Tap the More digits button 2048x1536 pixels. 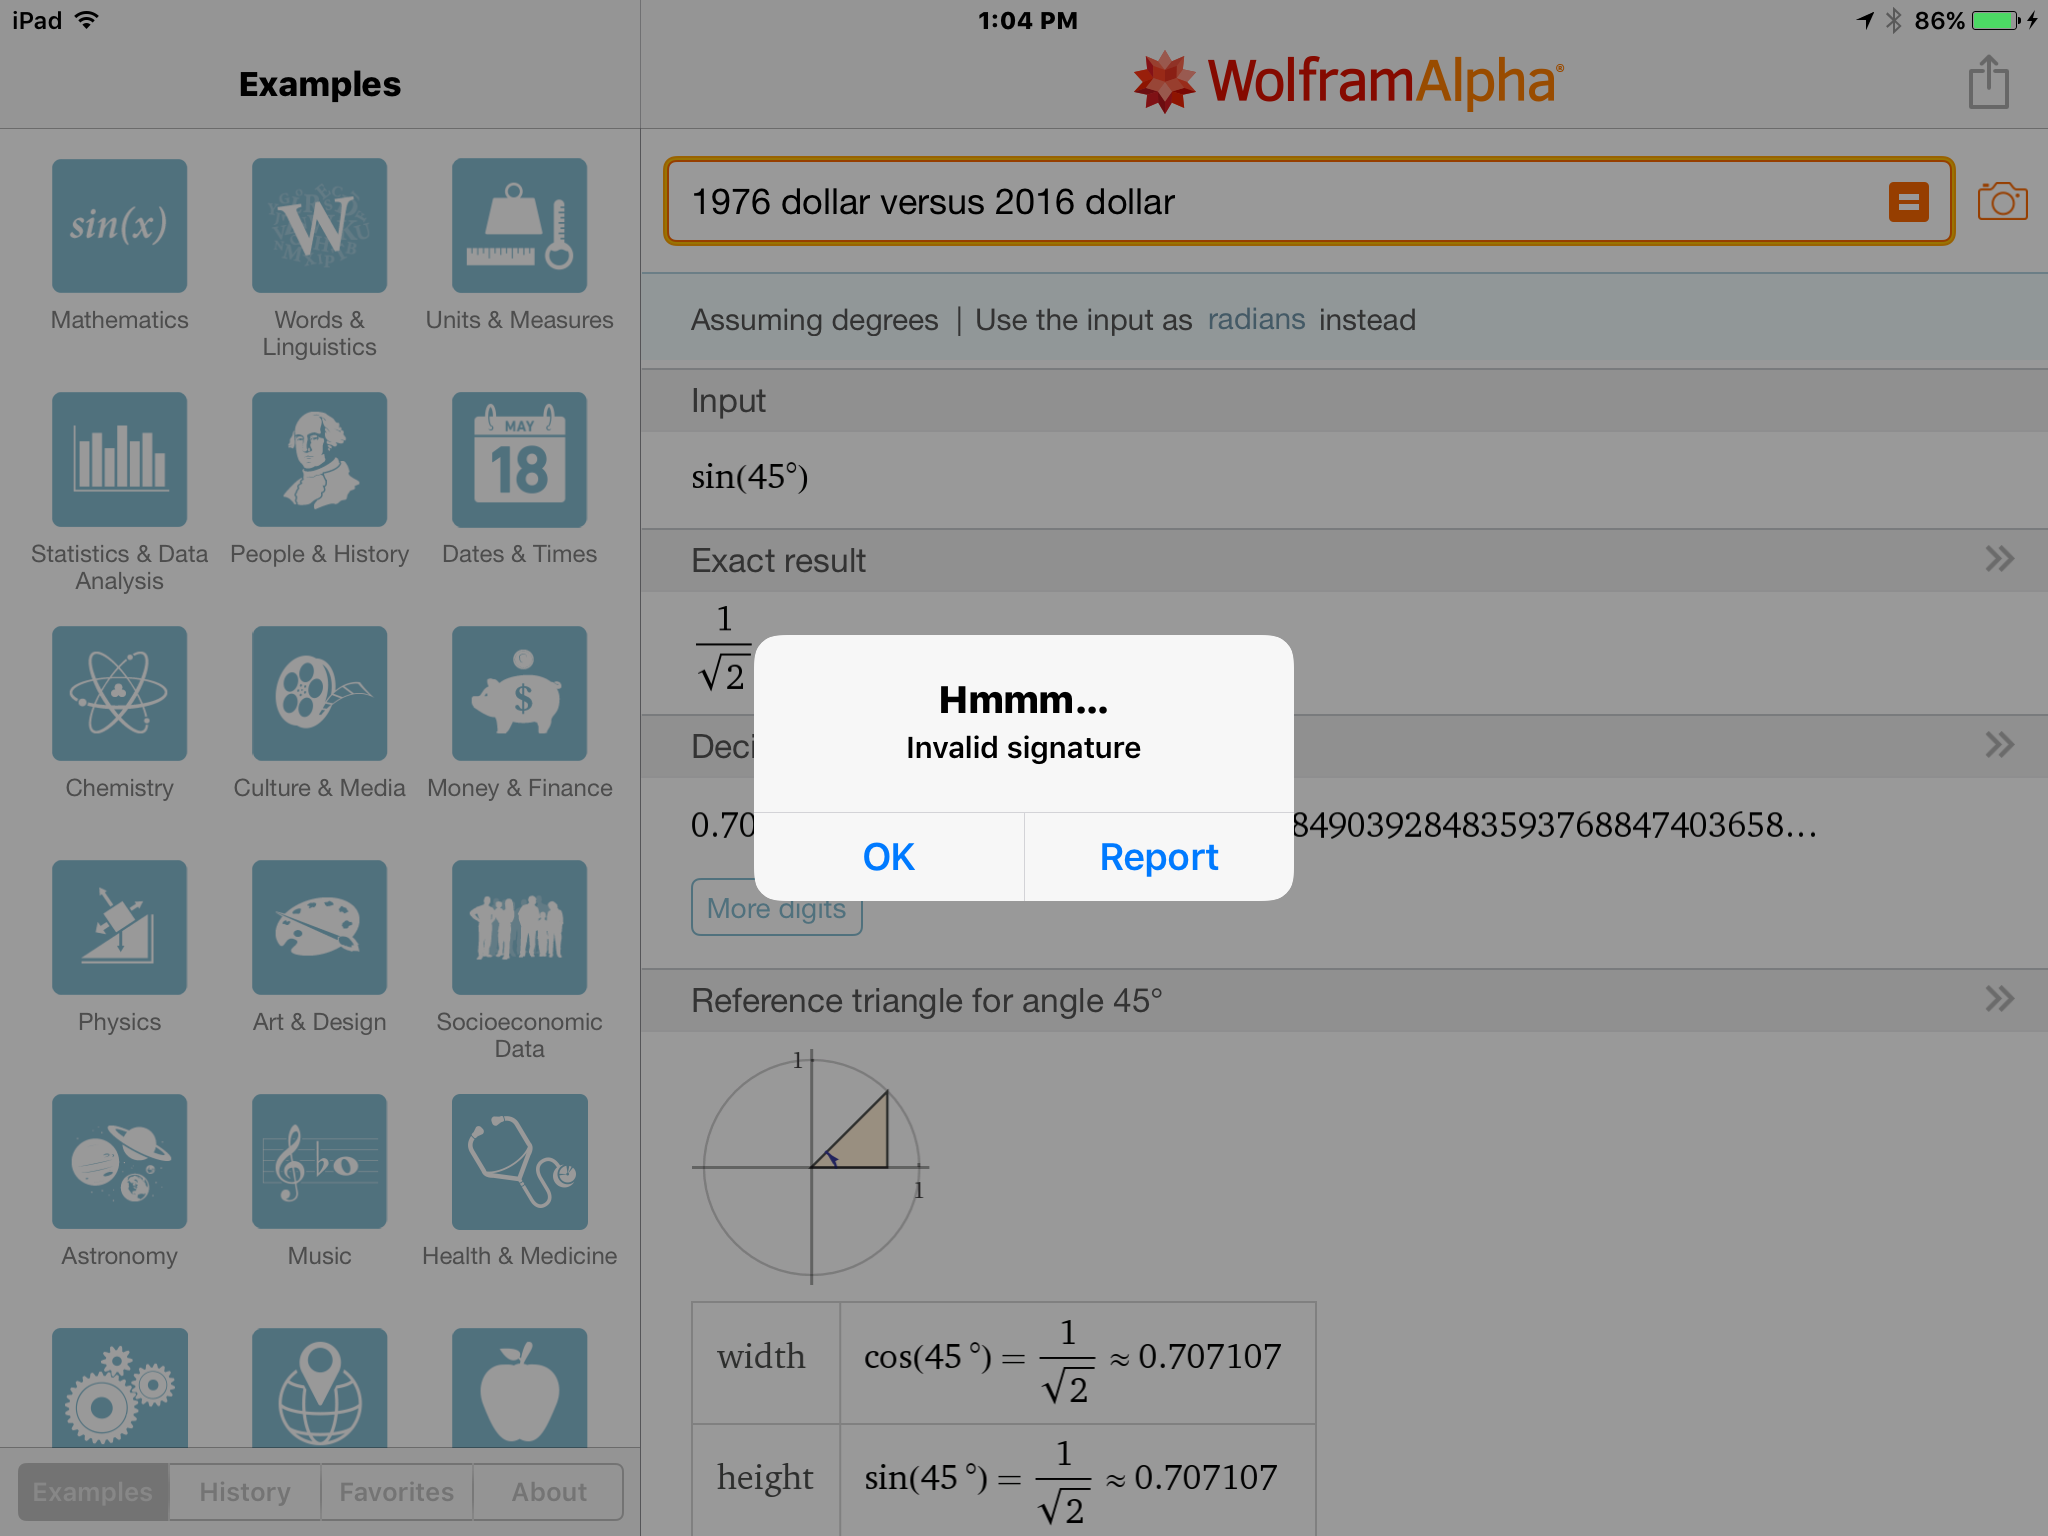(x=776, y=908)
